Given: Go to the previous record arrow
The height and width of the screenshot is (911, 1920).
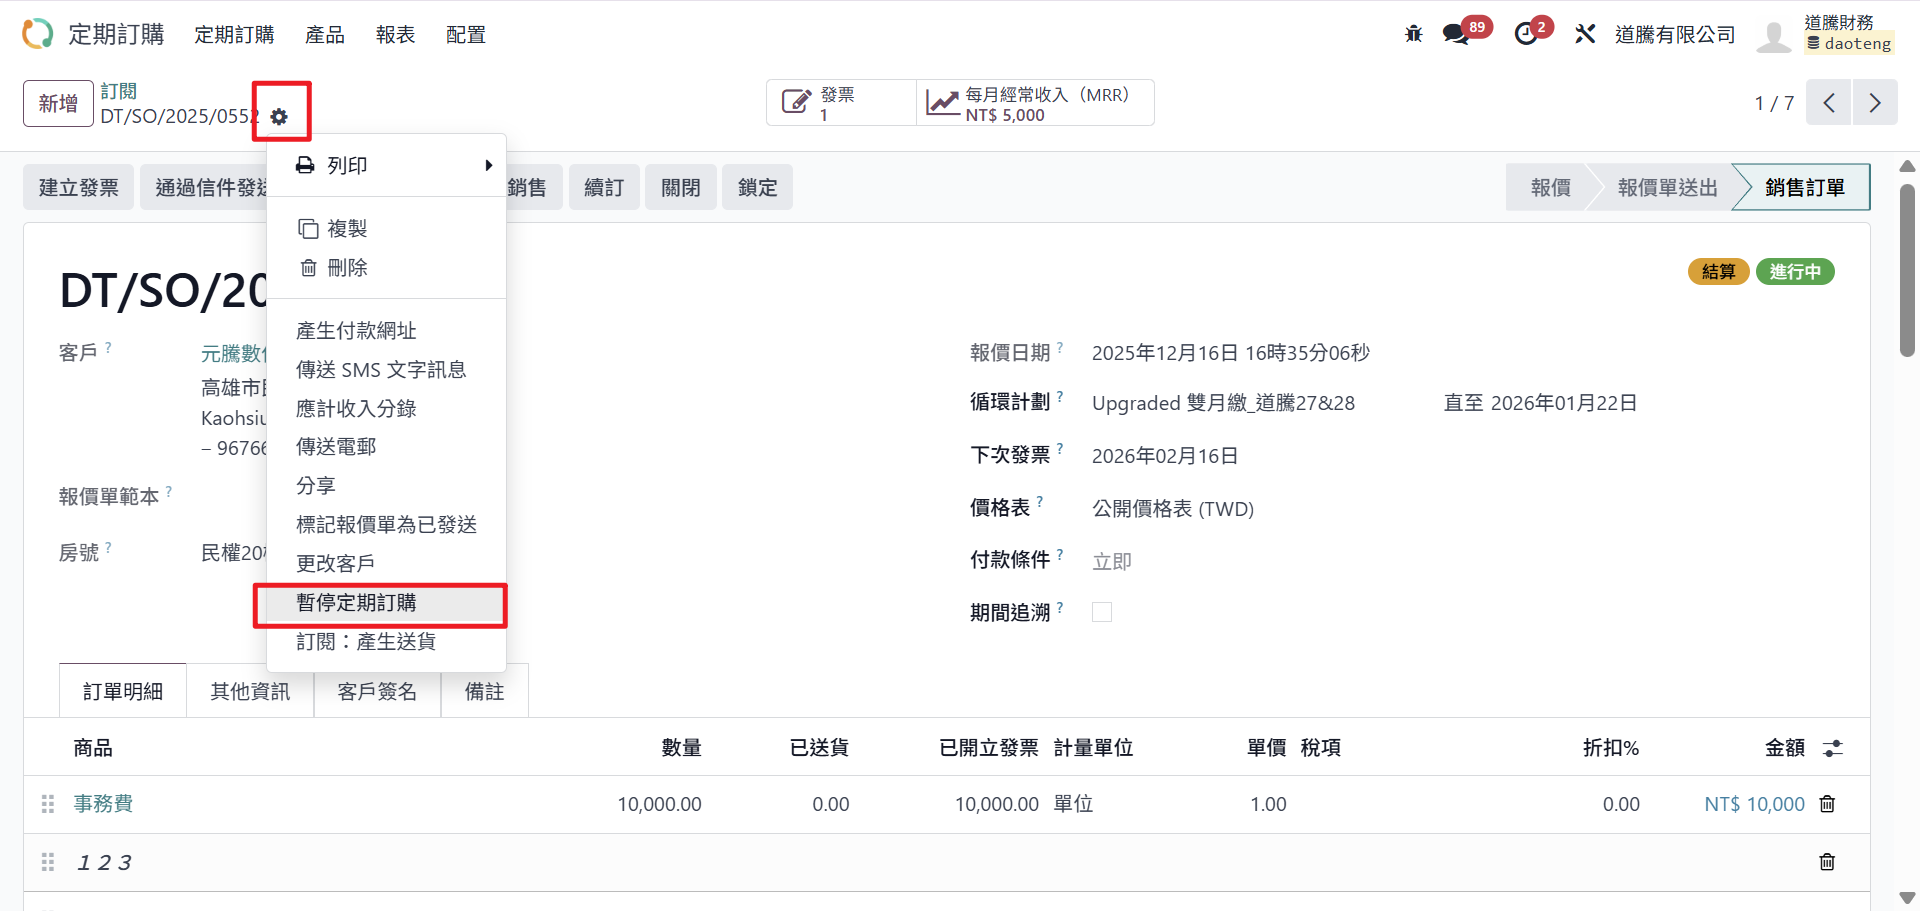Looking at the screenshot, I should pyautogui.click(x=1829, y=103).
